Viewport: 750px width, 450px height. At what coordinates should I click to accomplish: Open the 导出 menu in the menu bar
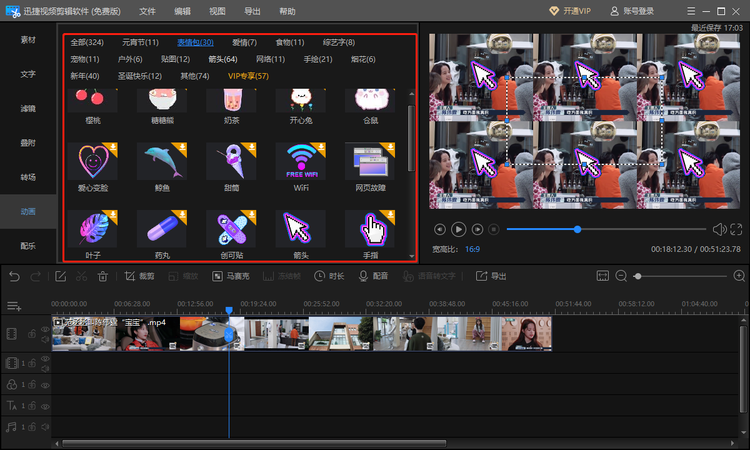[x=252, y=11]
